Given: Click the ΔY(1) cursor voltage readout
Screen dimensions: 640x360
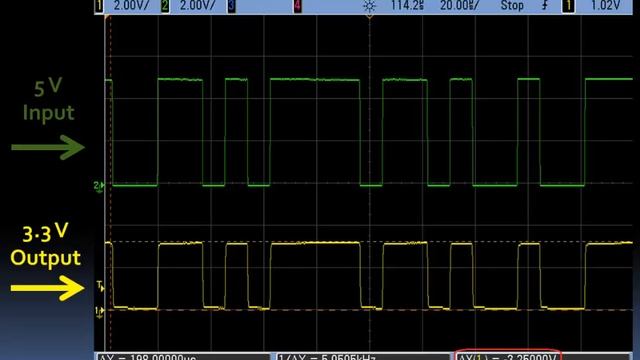Looking at the screenshot, I should tap(508, 357).
